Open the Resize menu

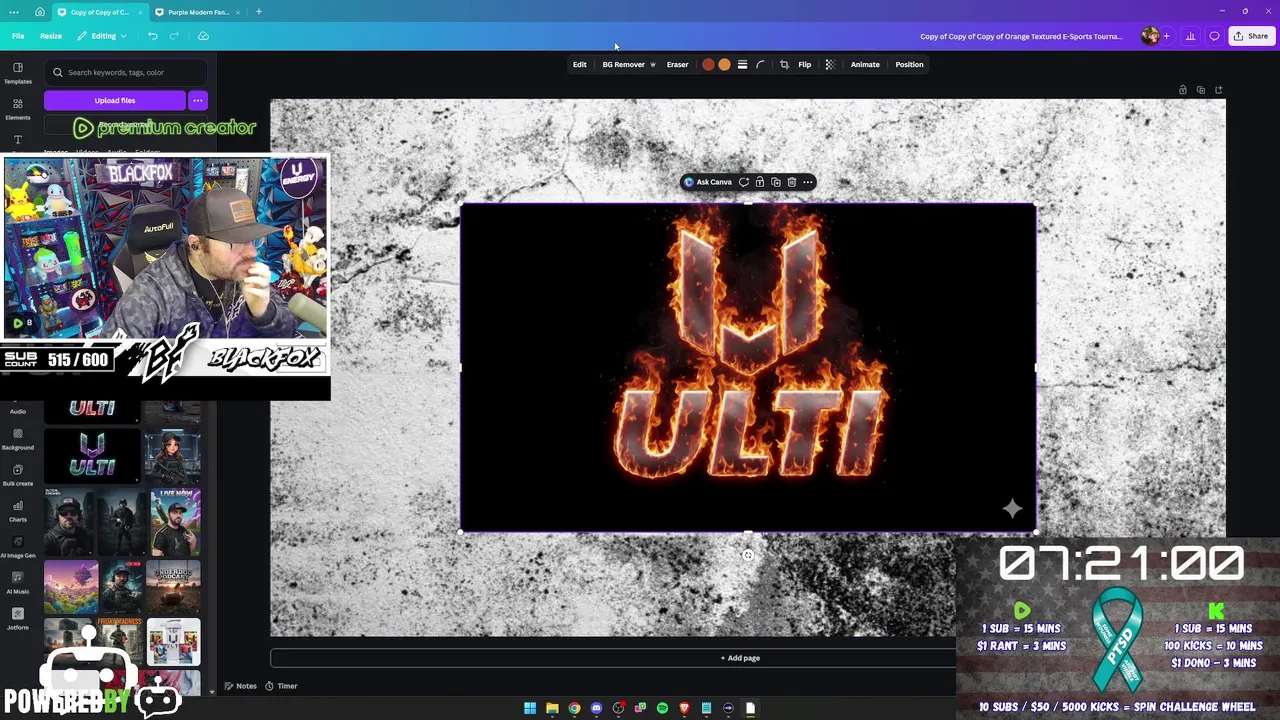tap(51, 36)
